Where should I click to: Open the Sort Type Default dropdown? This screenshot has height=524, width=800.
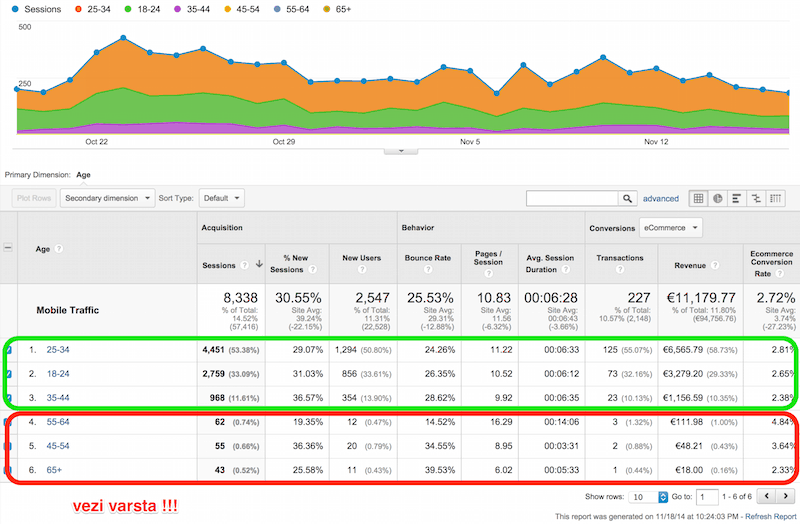click(221, 198)
